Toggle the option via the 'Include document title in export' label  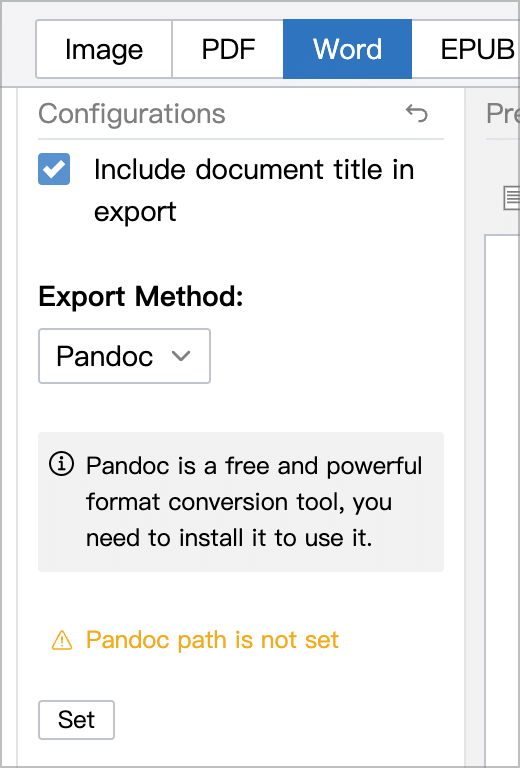254,191
